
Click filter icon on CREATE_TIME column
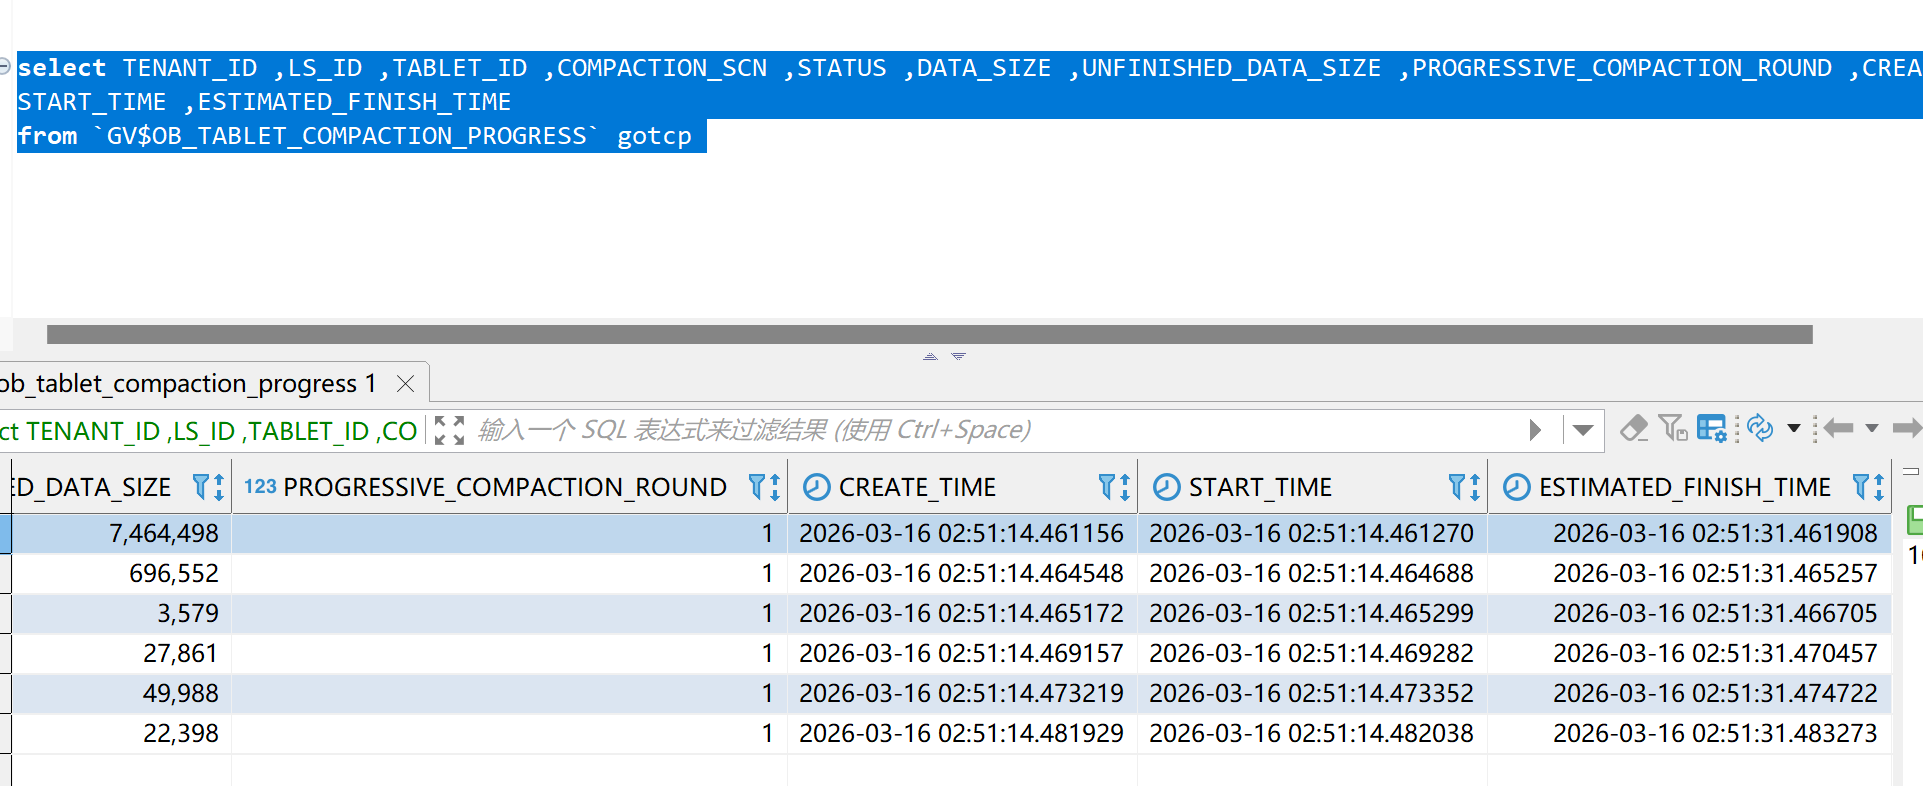[1107, 487]
